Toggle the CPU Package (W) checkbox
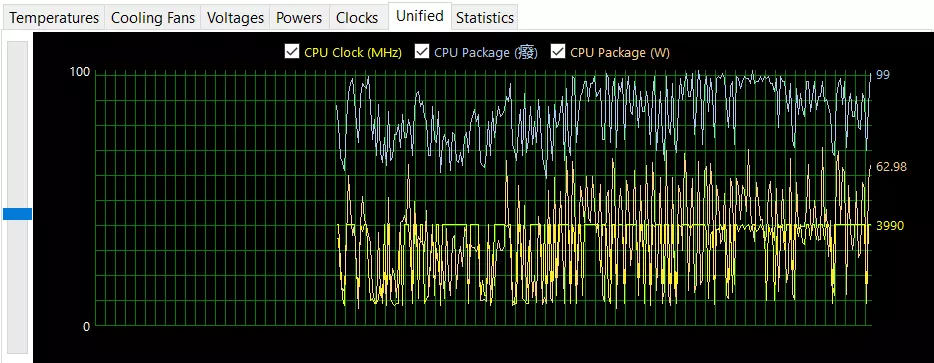934x363 pixels. 558,52
